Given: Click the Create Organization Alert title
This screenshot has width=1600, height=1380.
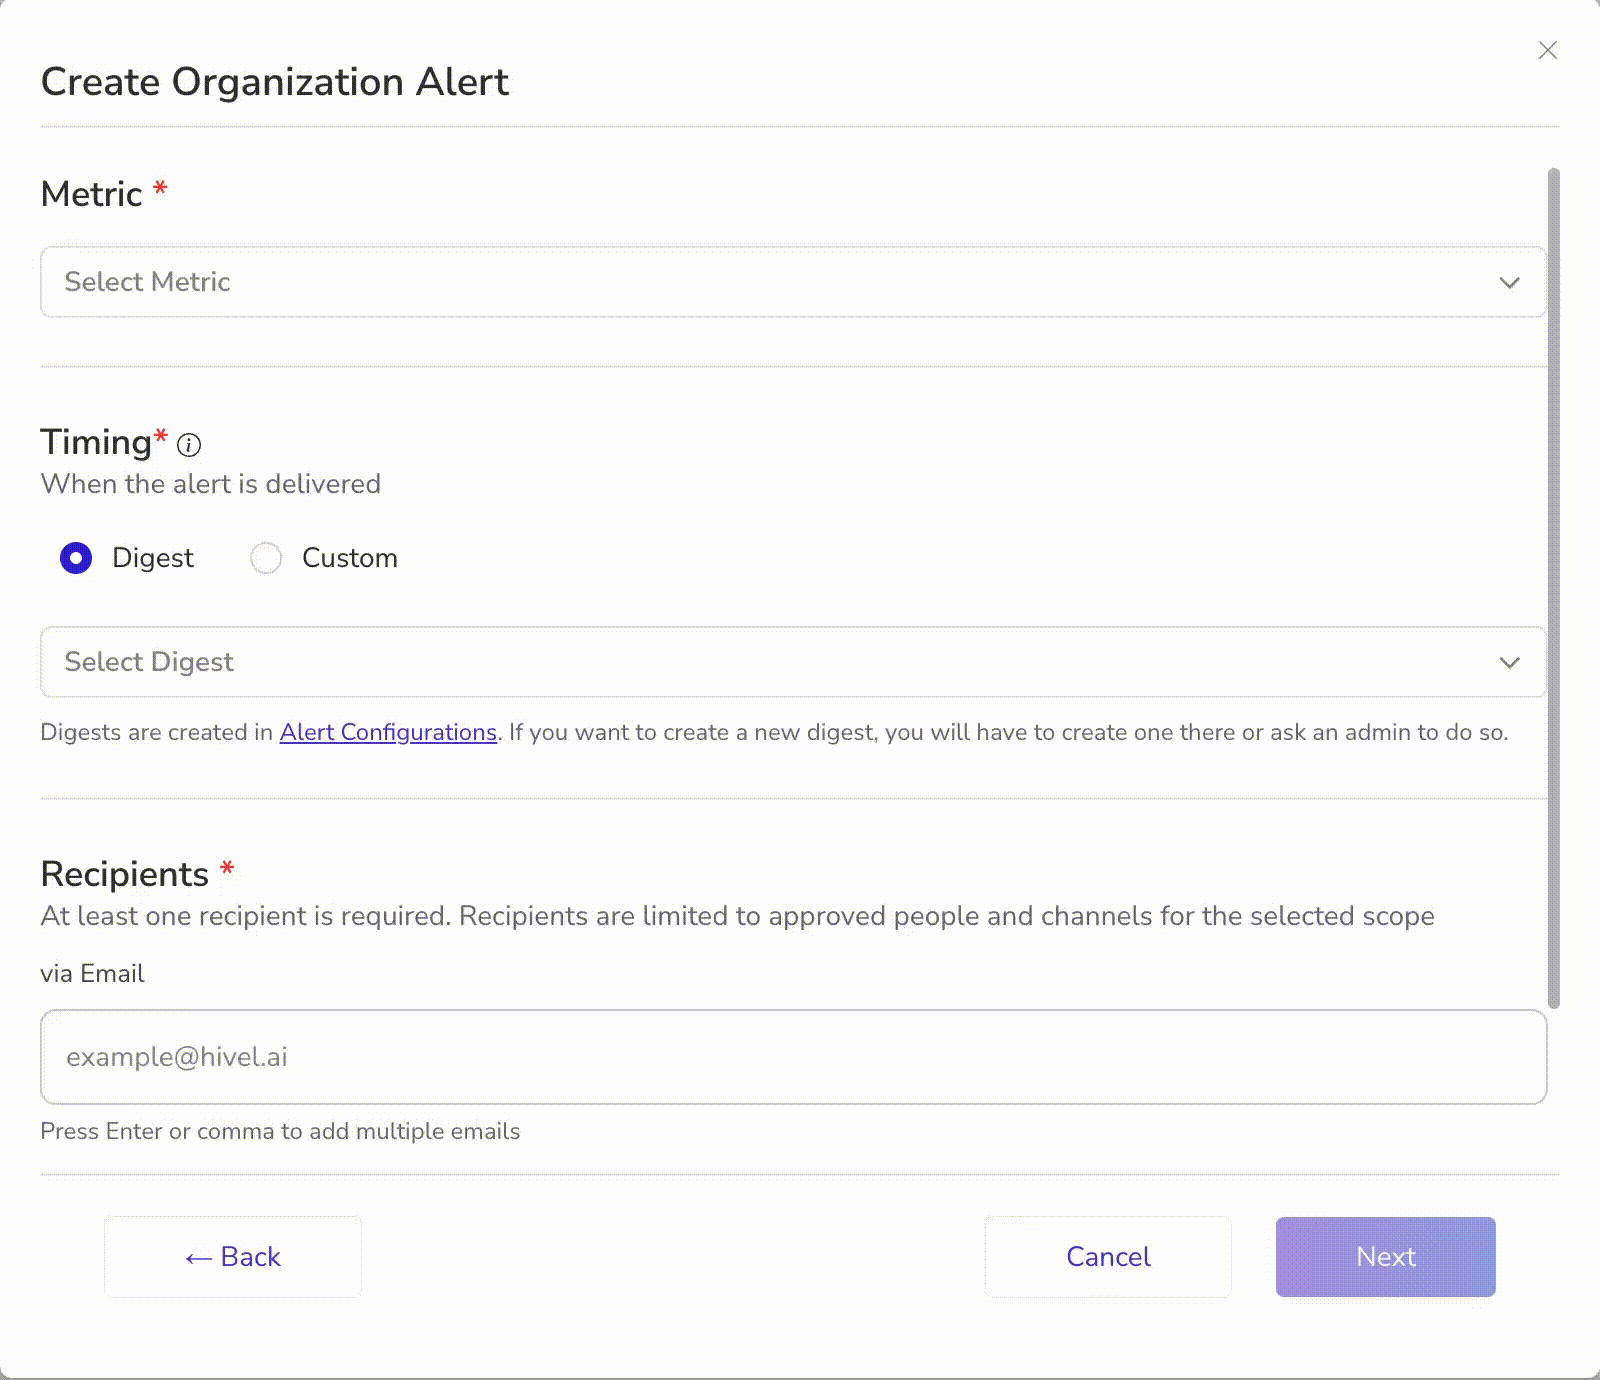Looking at the screenshot, I should tap(274, 82).
